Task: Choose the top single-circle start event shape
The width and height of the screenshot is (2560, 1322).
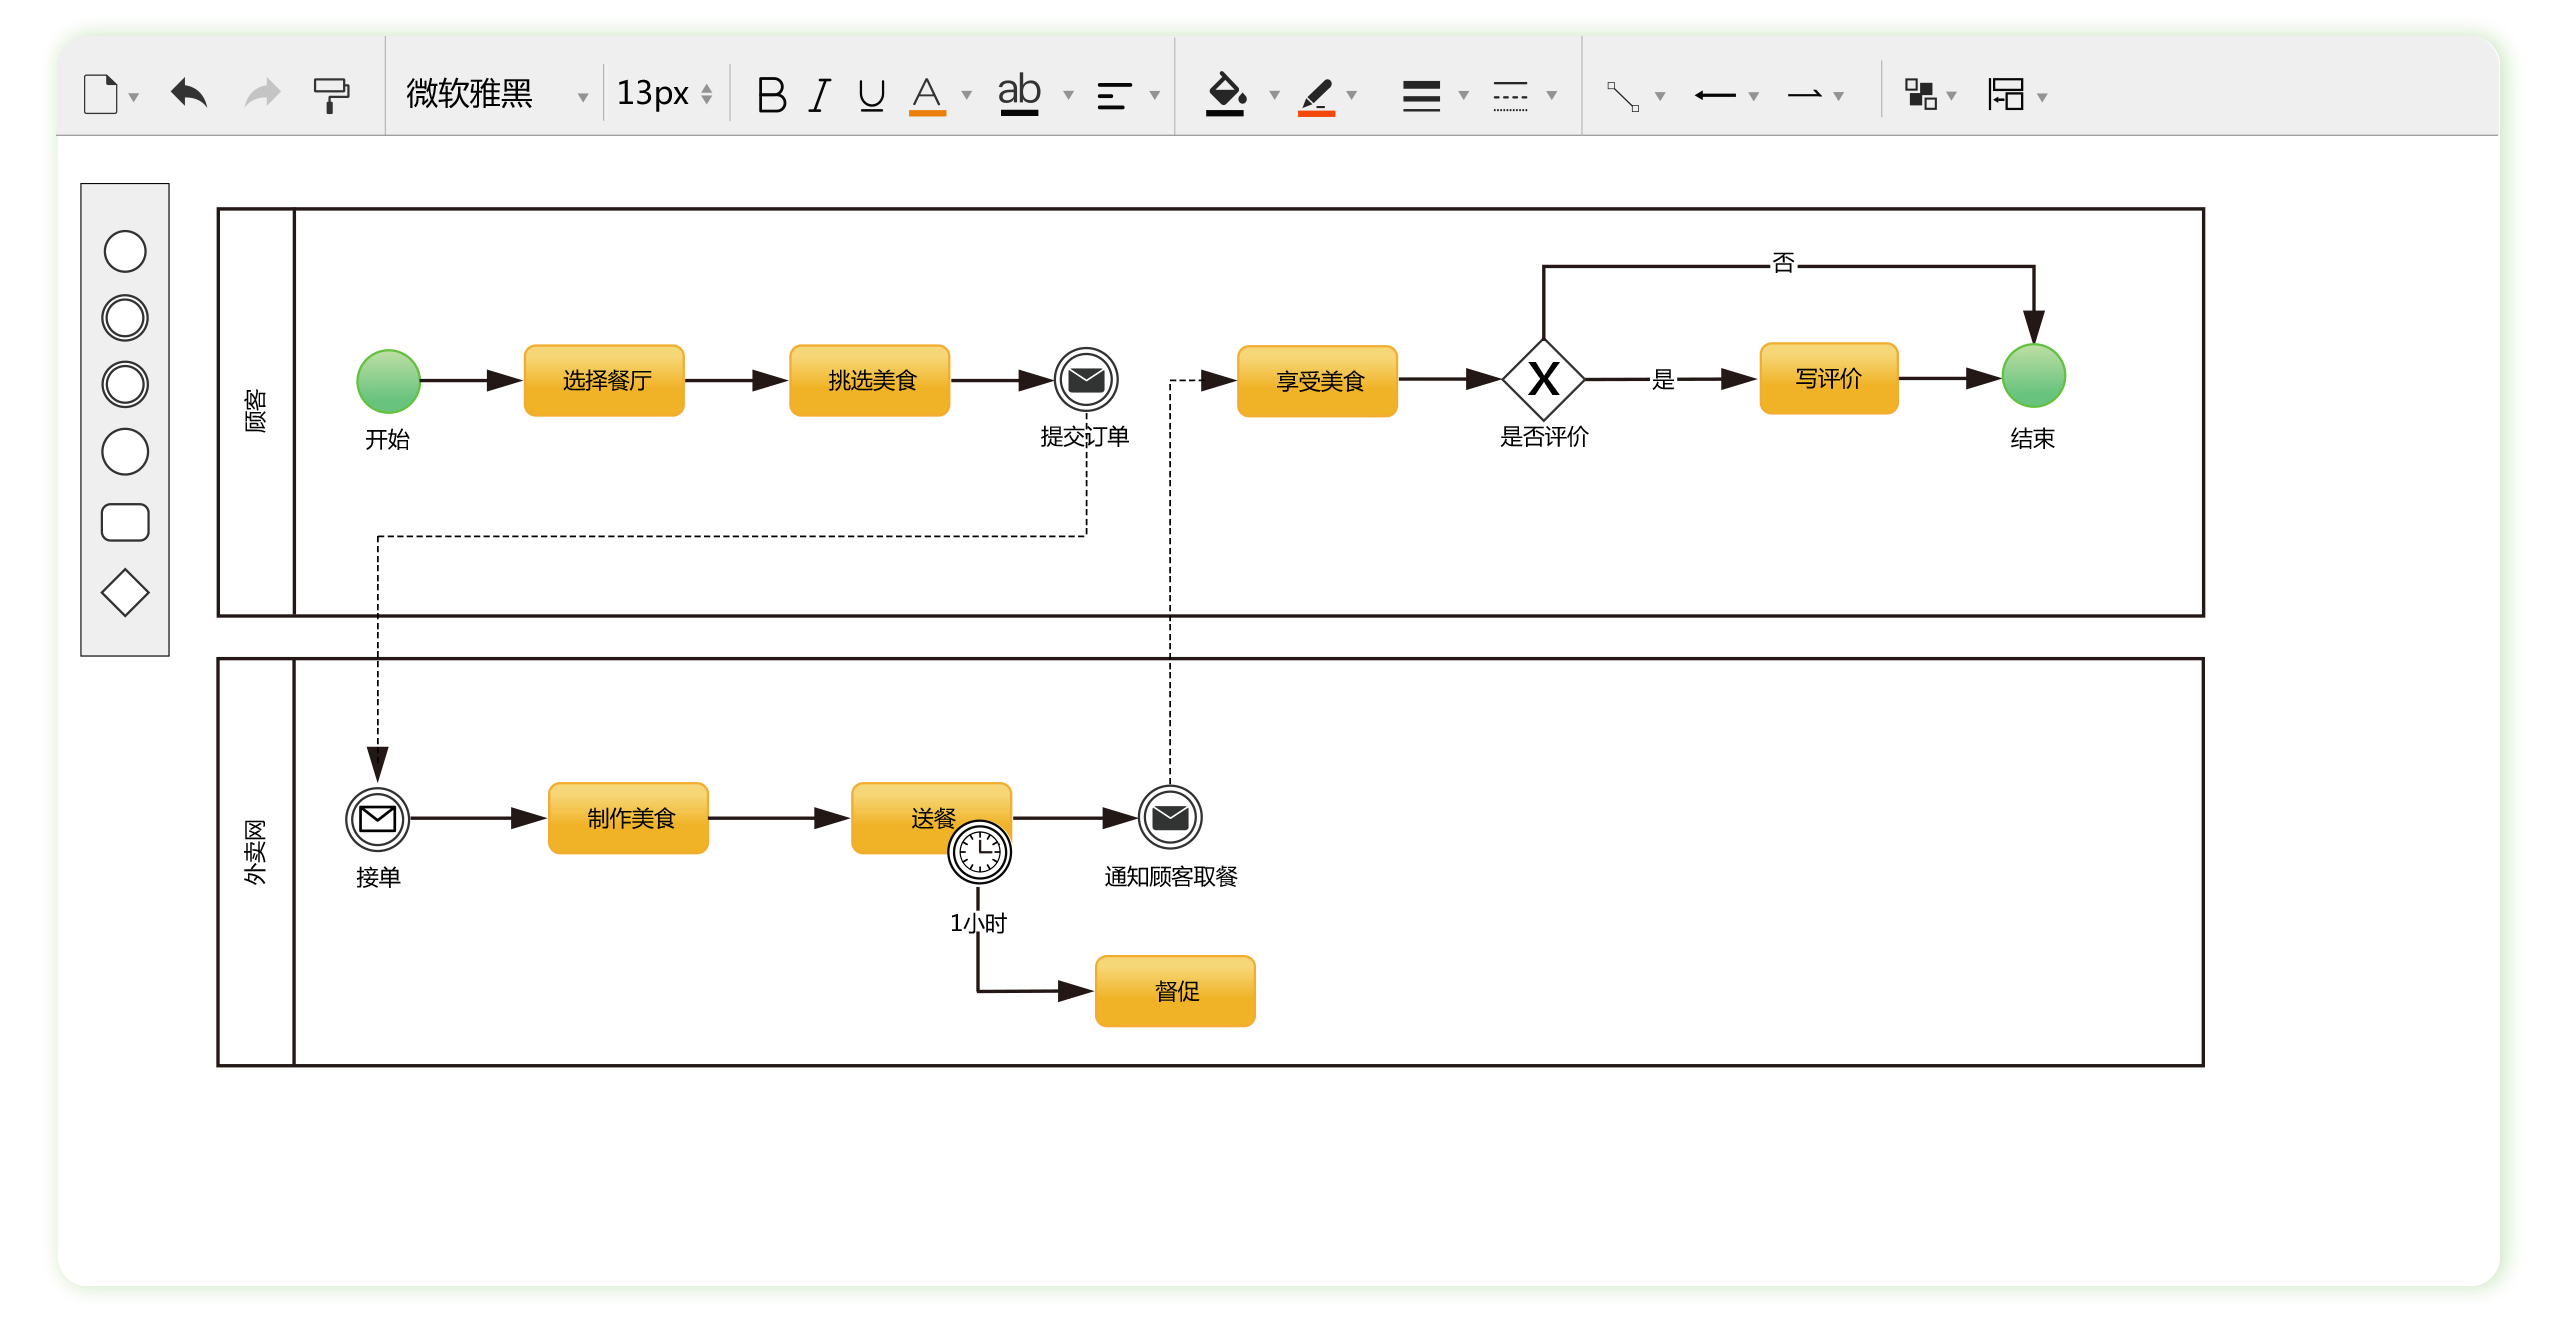Action: pos(125,251)
